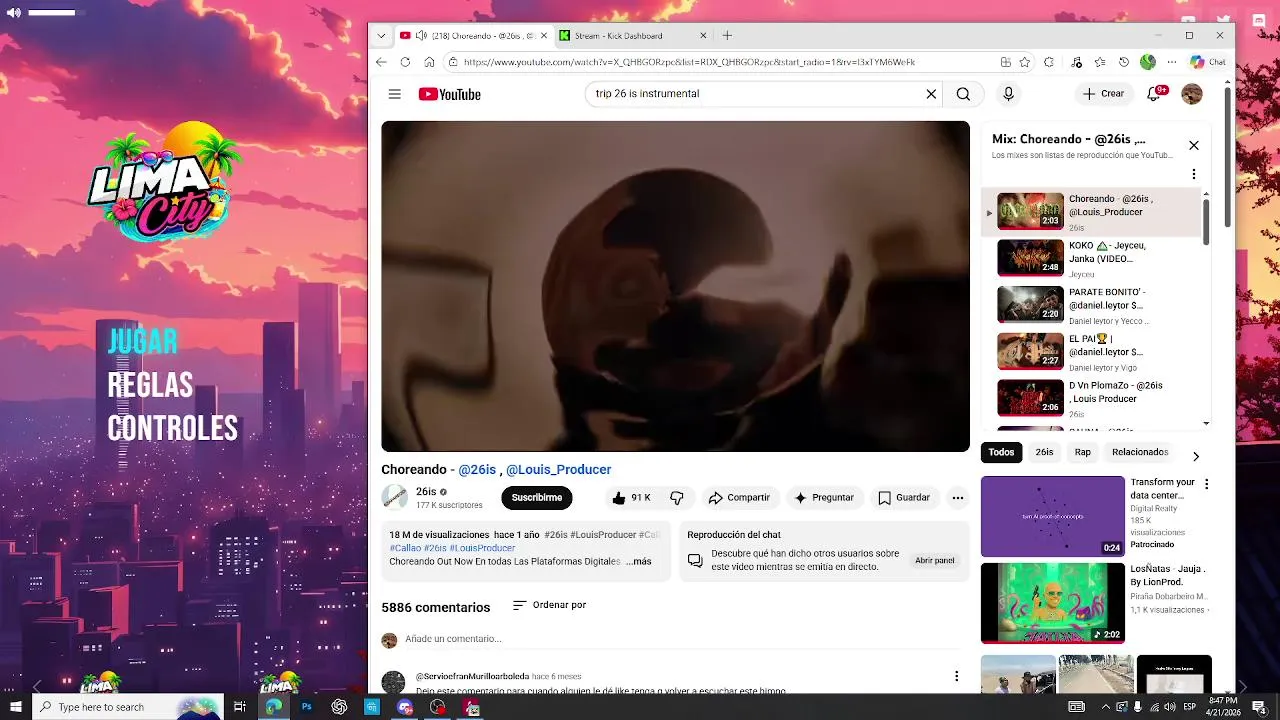Mute the YouTube browser tab audio icon

(421, 35)
